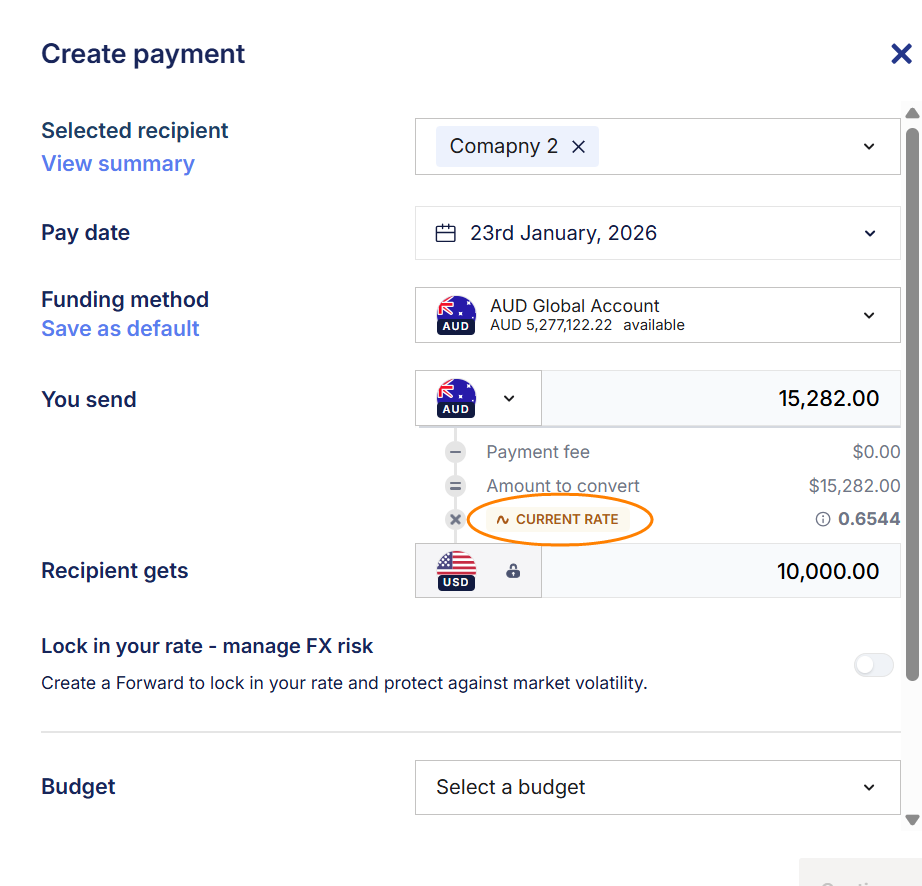Toggle Lock in your rate switch

(873, 665)
